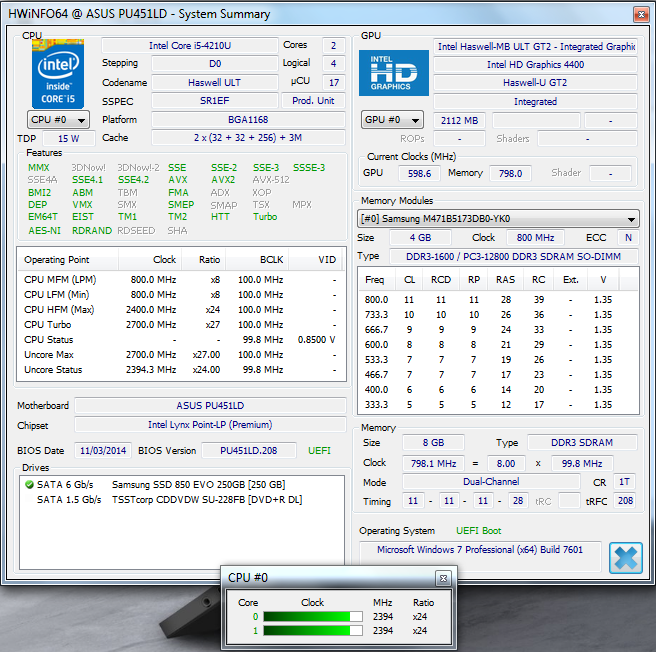This screenshot has width=656, height=652.
Task: Click the Turbo feature label
Action: coord(265,217)
